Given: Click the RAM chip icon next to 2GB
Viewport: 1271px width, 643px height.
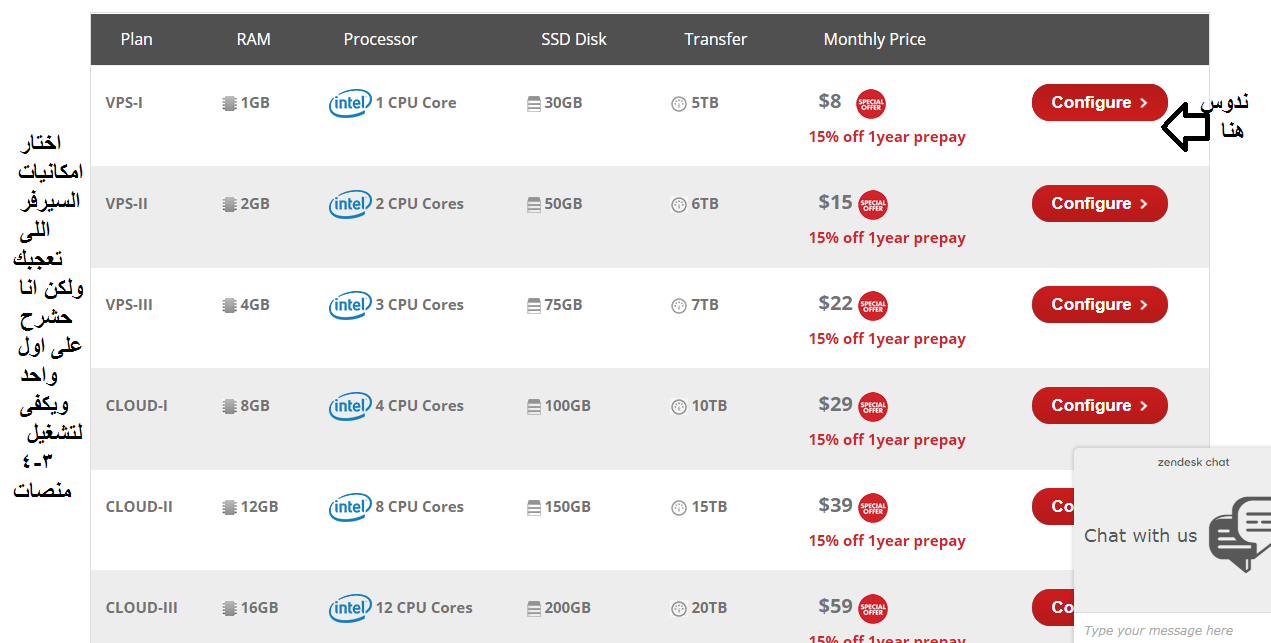Looking at the screenshot, I should click(x=229, y=204).
